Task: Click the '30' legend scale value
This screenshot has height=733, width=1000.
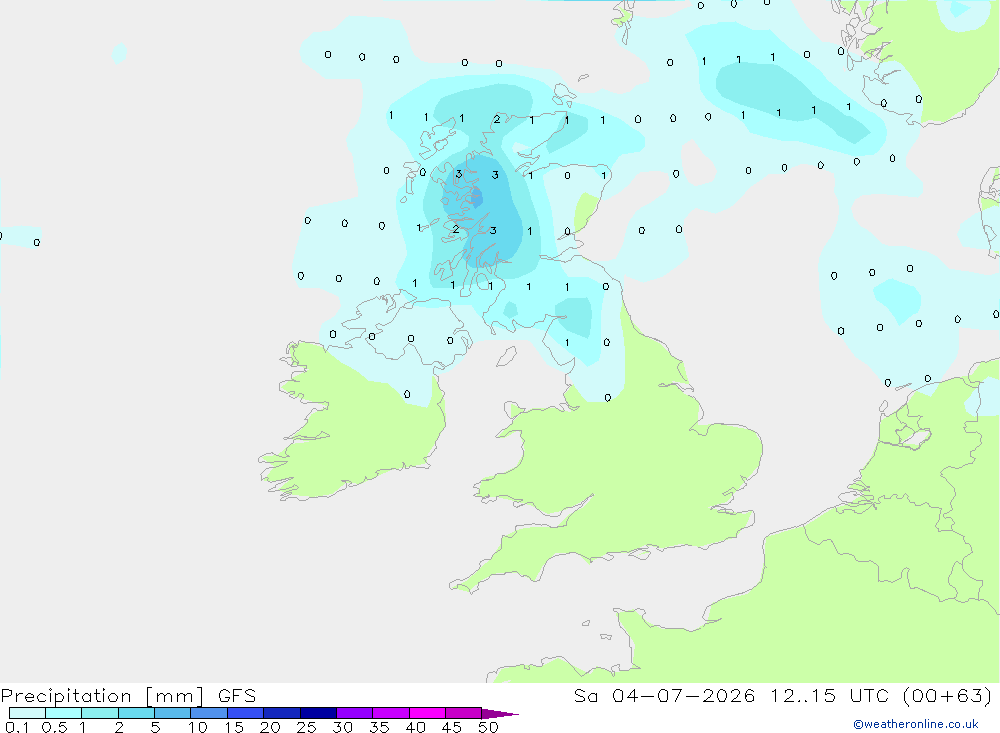Action: [342, 727]
